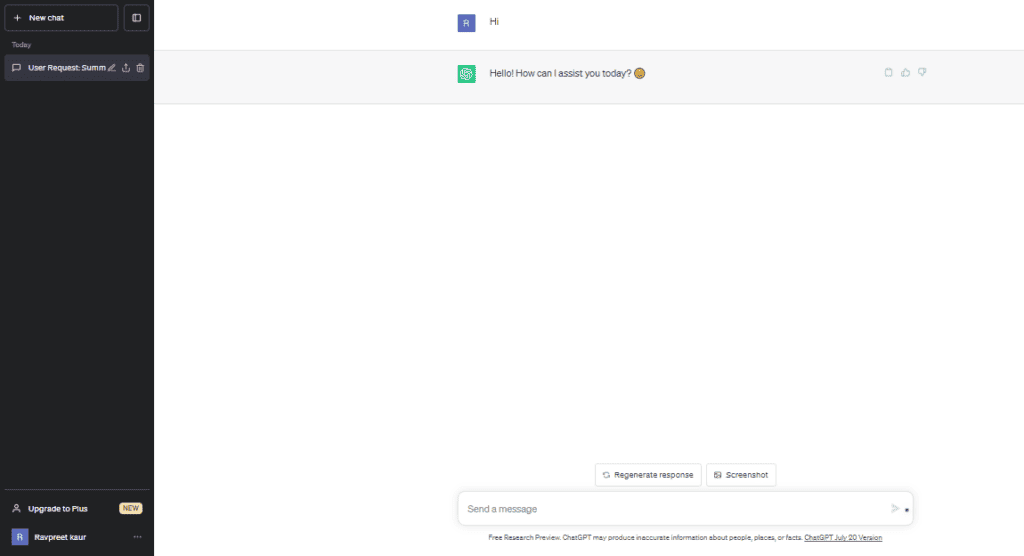Click the send arrow icon

(x=895, y=509)
